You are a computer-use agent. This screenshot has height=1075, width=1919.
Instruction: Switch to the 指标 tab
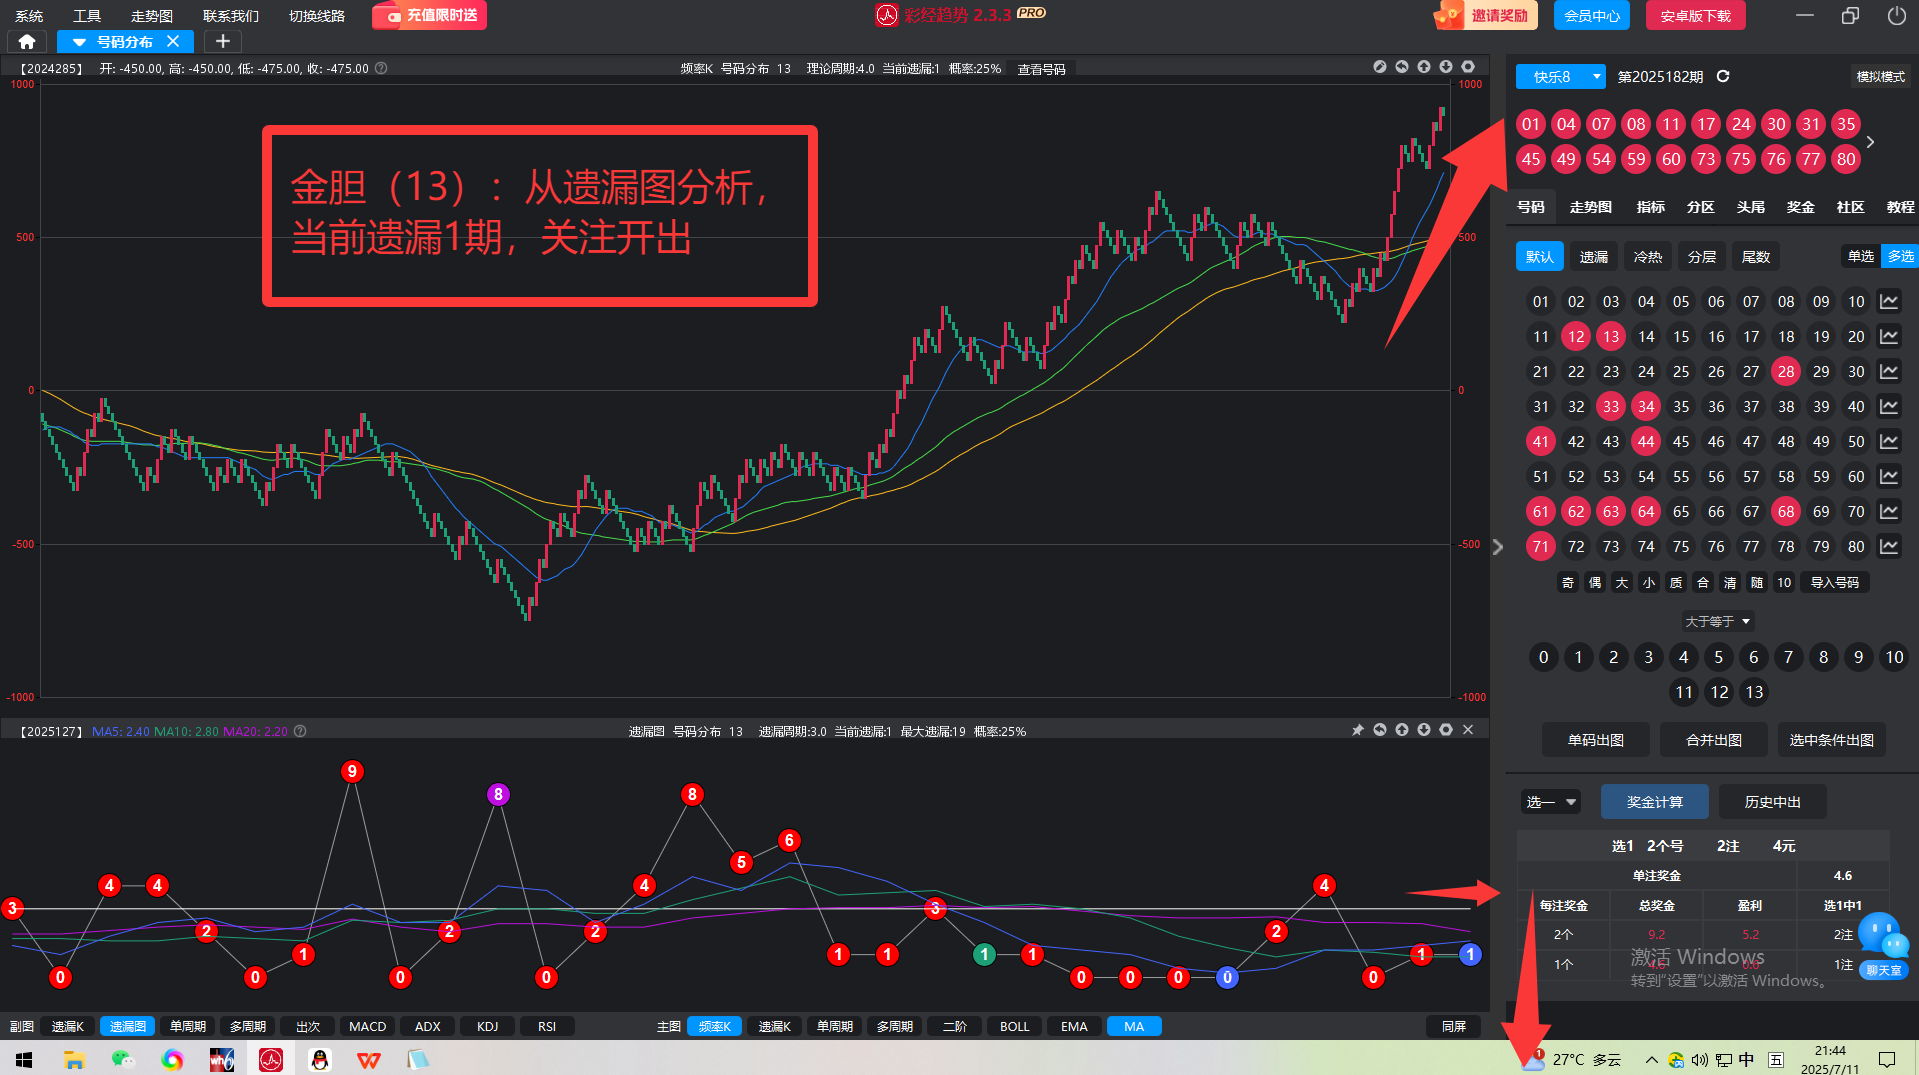1651,207
